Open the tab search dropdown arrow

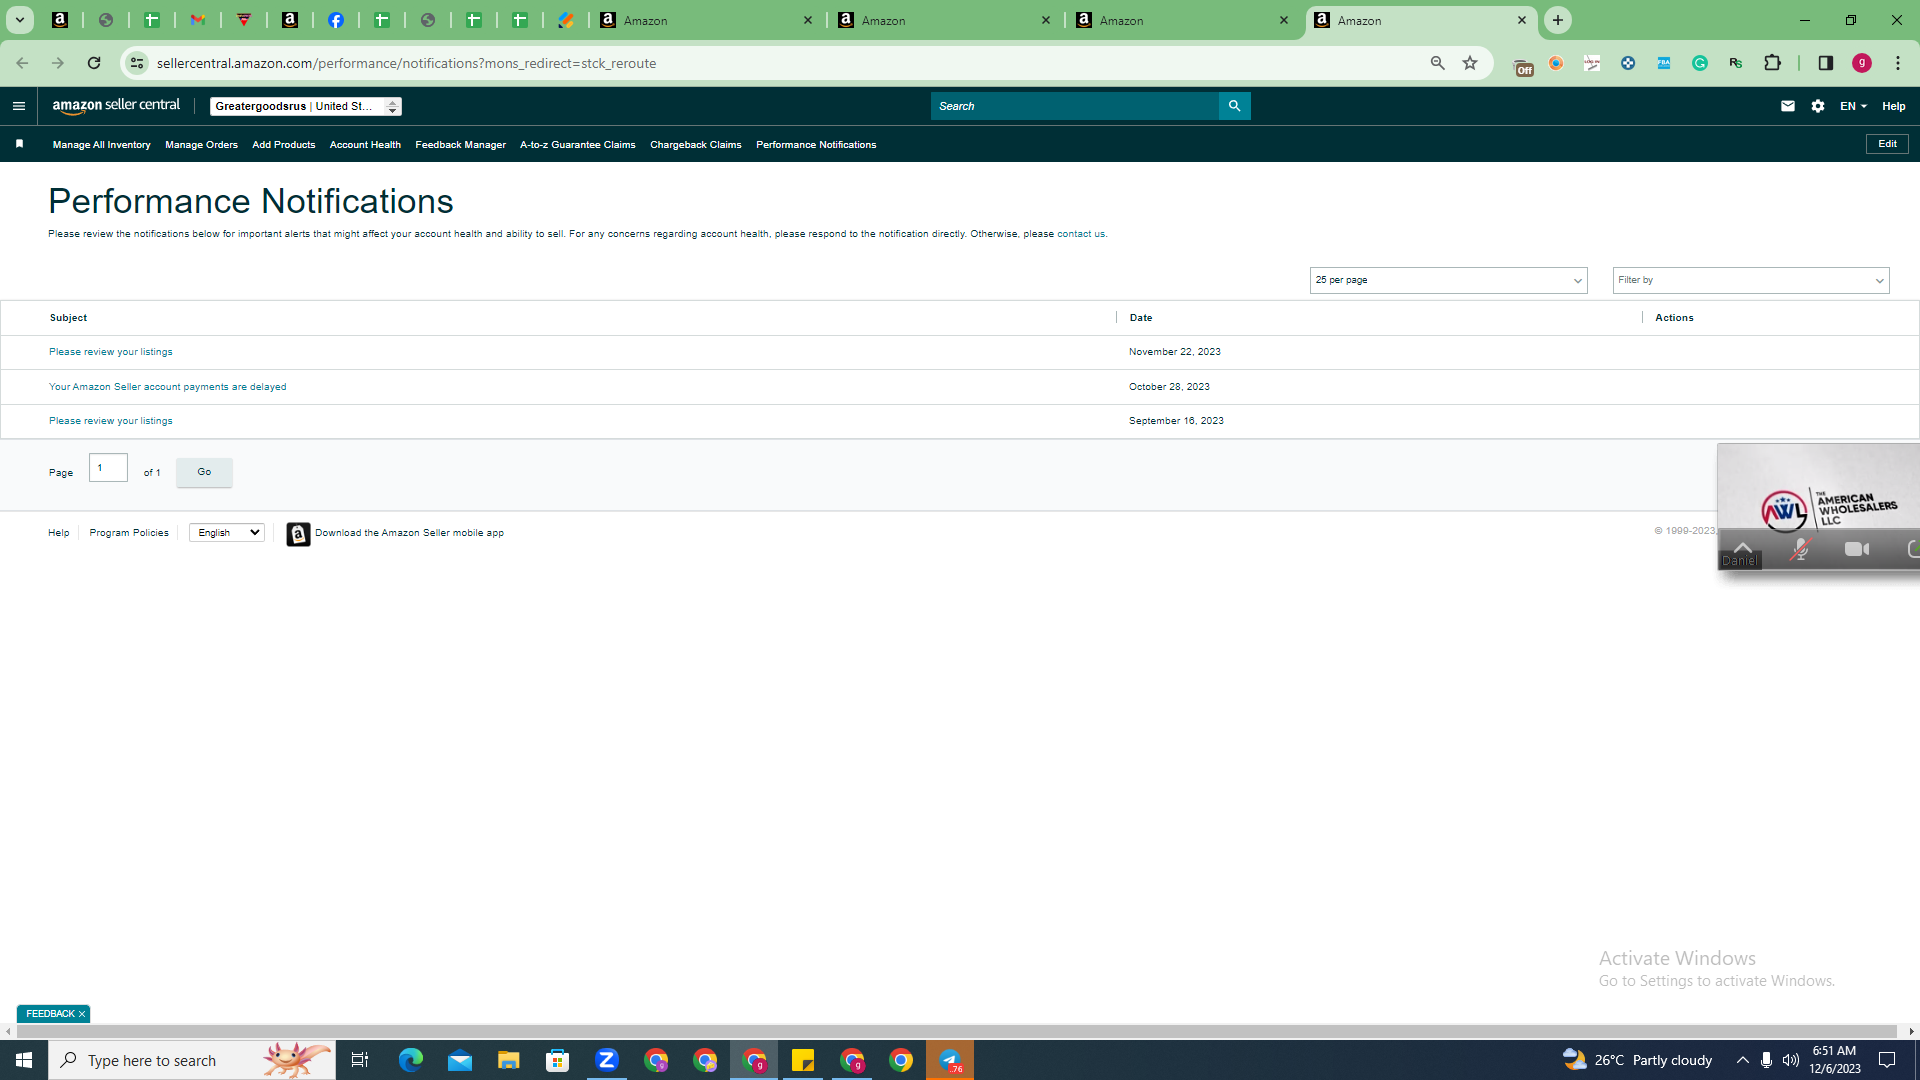tap(19, 20)
